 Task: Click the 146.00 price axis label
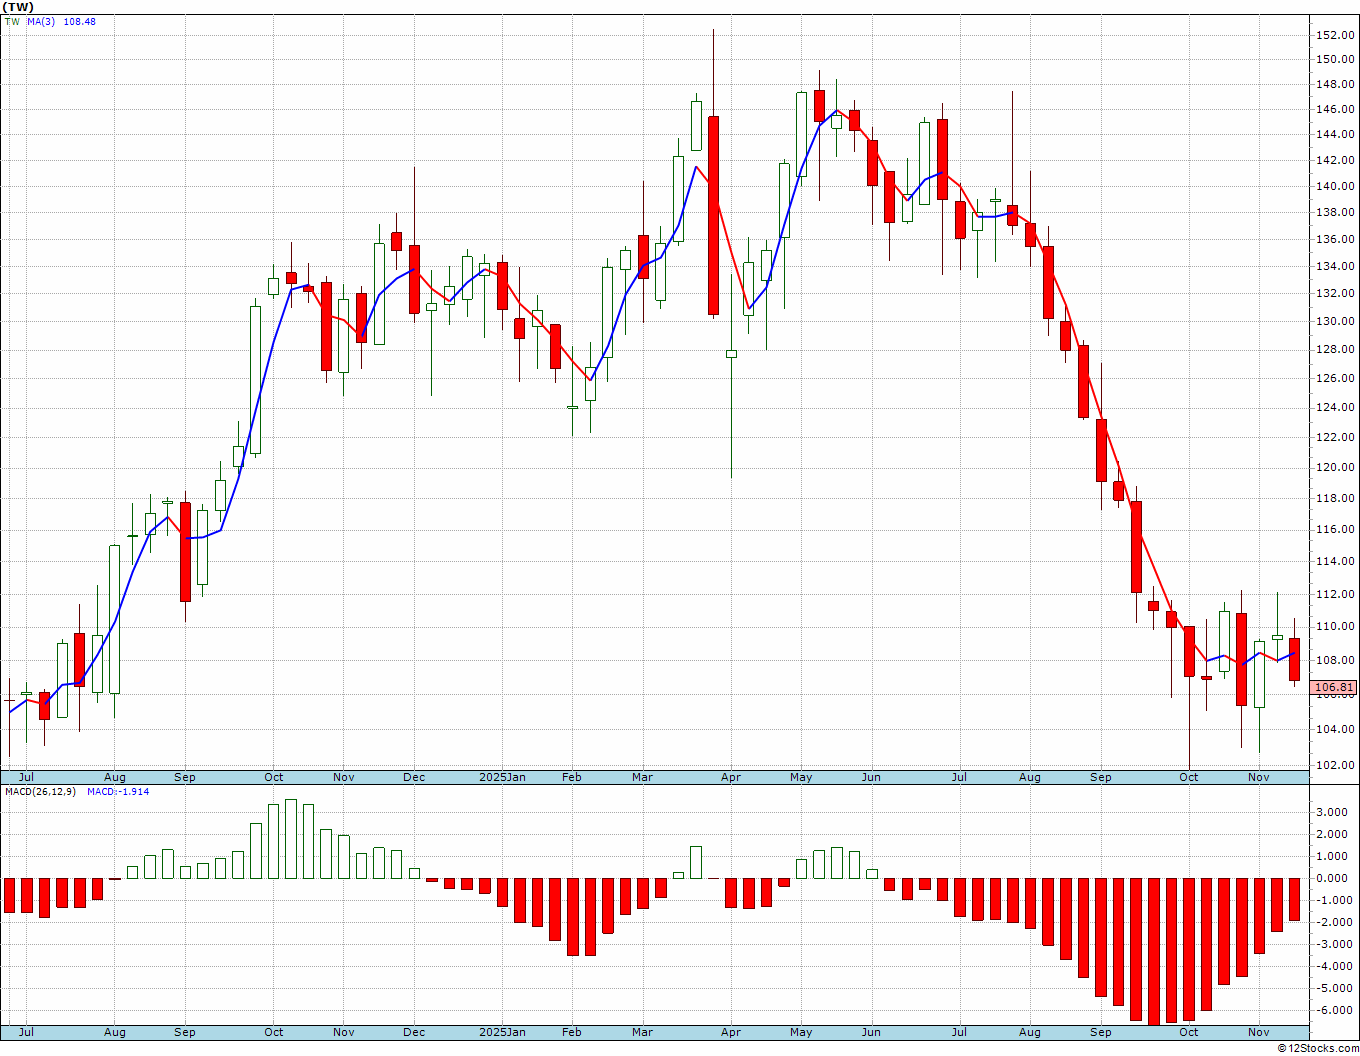(1336, 109)
